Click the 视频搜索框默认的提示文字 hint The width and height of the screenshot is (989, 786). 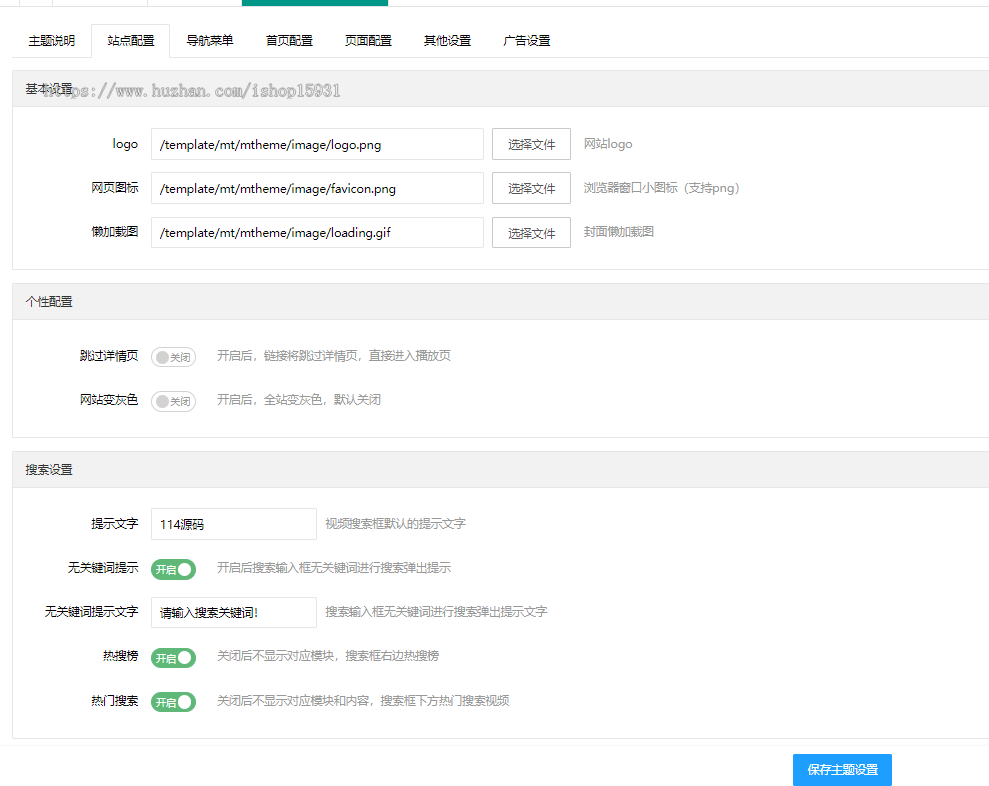(x=395, y=524)
